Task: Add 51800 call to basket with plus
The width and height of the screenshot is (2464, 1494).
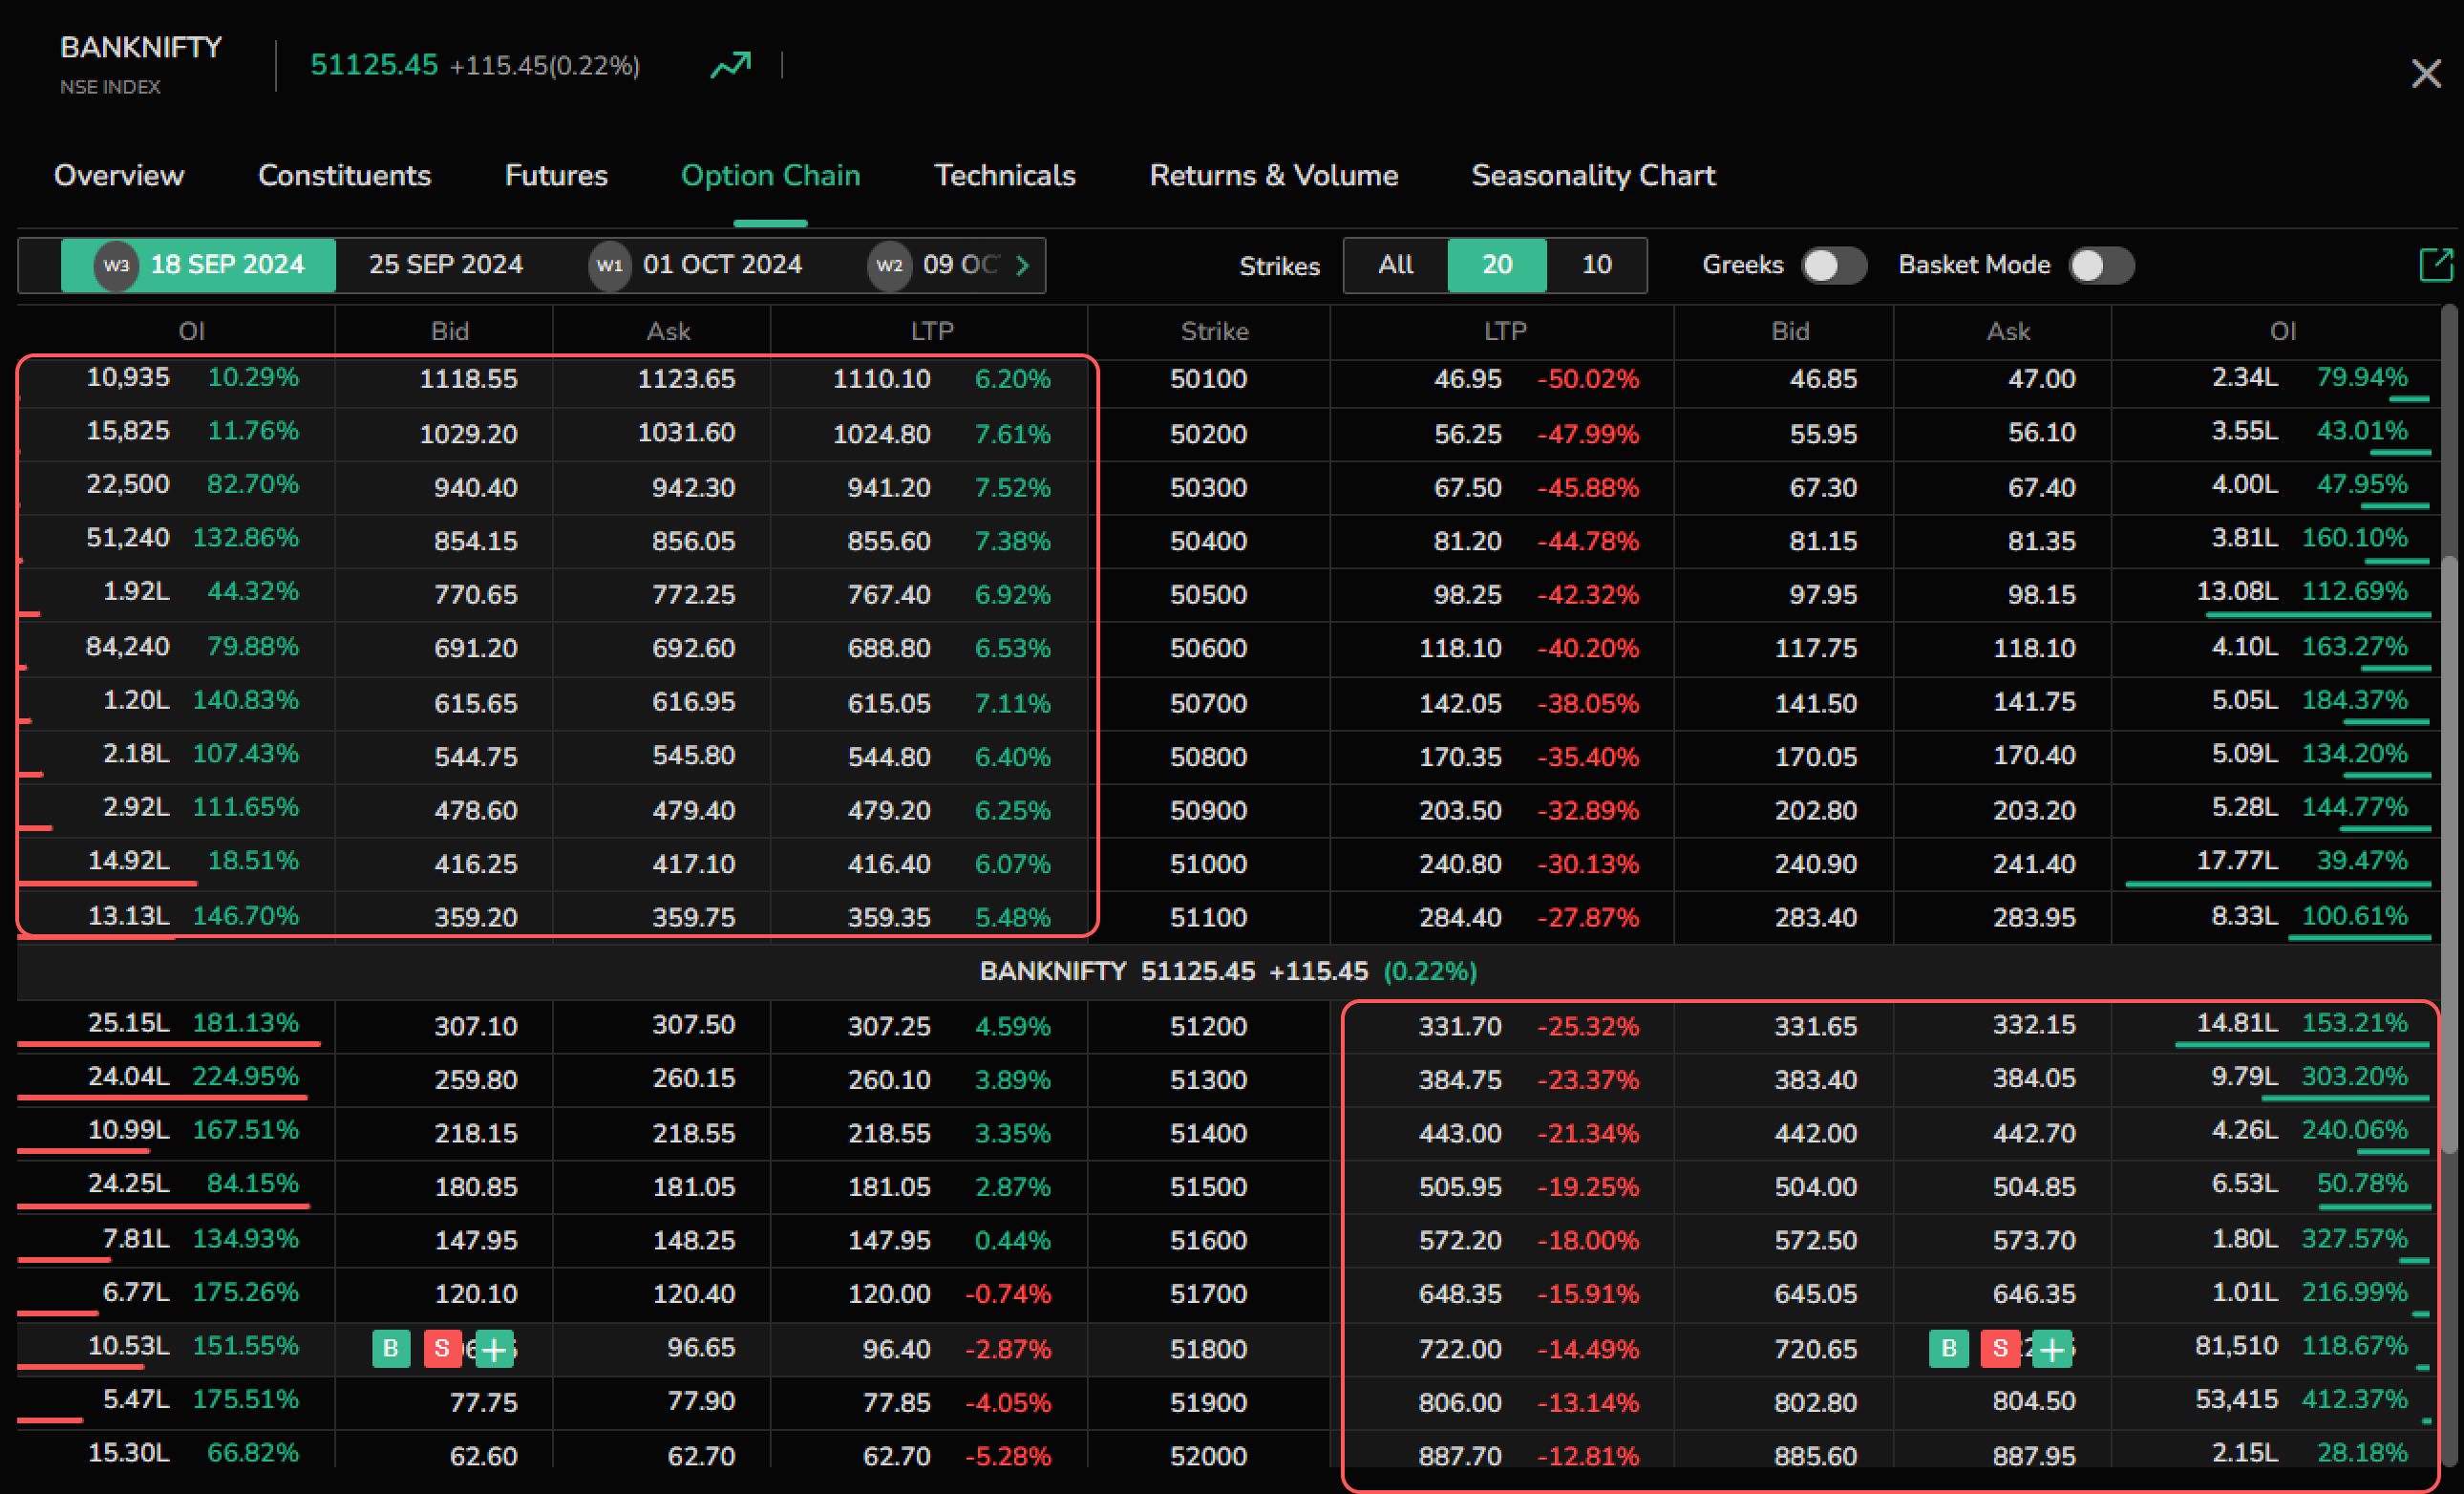Action: point(494,1349)
